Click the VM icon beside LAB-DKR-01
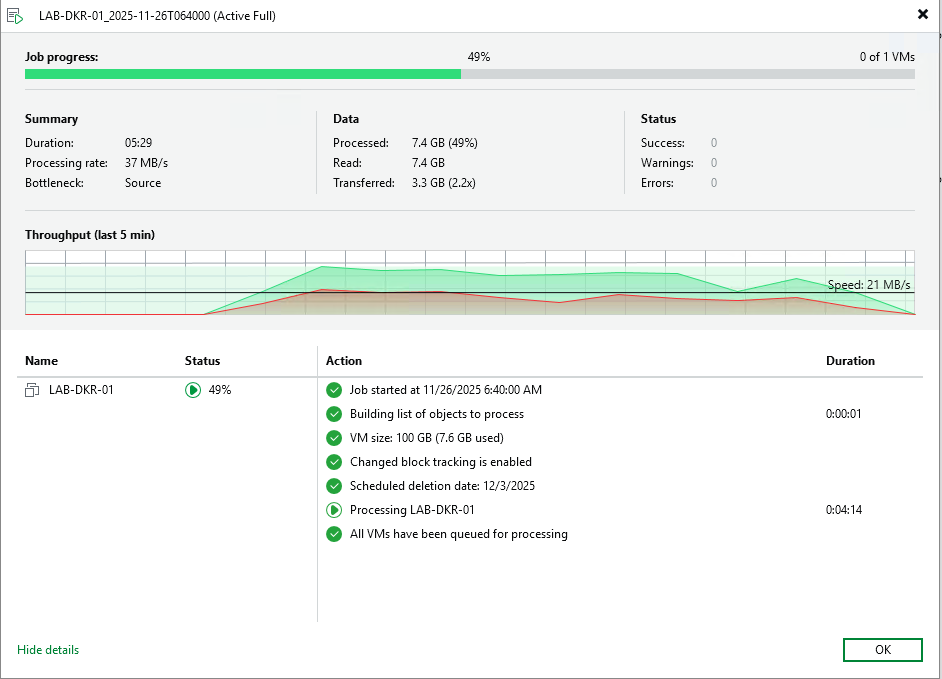 pyautogui.click(x=32, y=390)
